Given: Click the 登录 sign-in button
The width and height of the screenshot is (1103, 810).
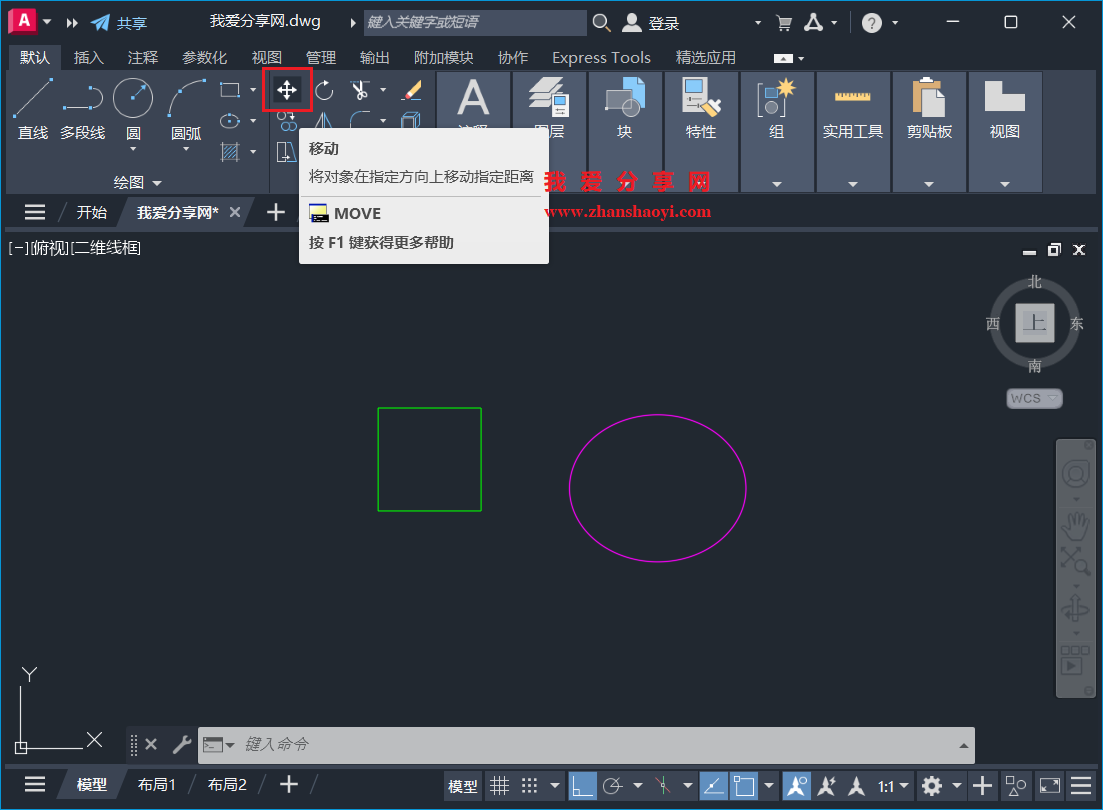Looking at the screenshot, I should pos(651,23).
